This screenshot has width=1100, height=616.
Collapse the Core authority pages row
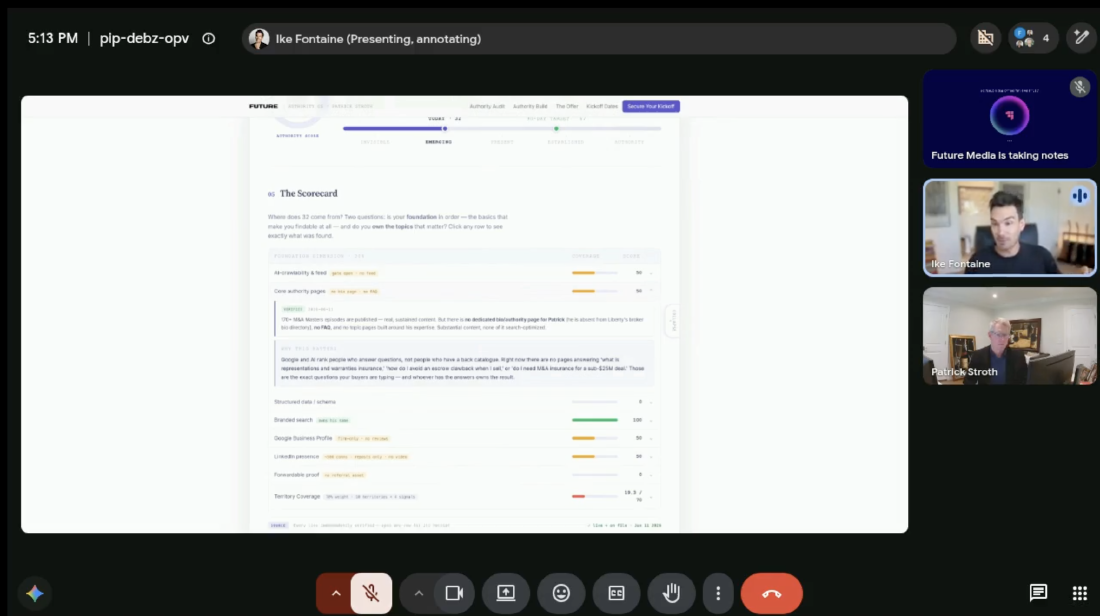(464, 291)
